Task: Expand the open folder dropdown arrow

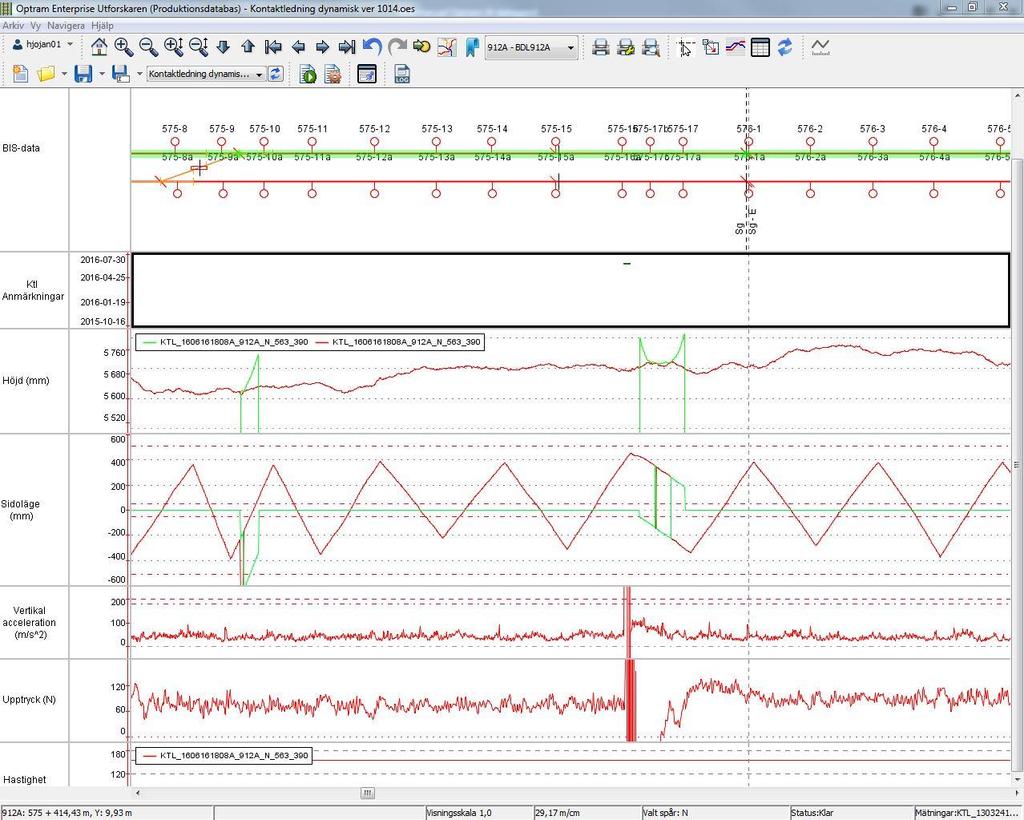Action: tap(63, 74)
